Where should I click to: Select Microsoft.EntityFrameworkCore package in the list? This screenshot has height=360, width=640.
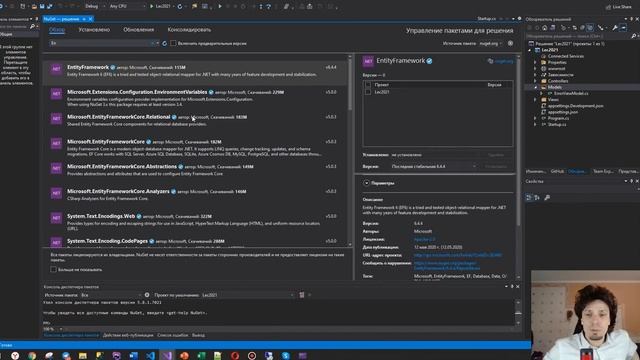point(195,148)
